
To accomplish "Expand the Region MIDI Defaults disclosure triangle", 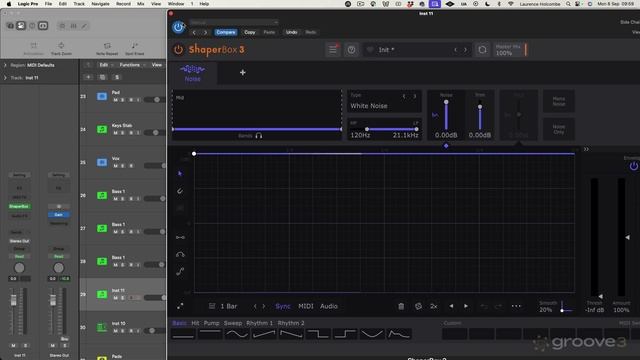I will click(x=5, y=65).
